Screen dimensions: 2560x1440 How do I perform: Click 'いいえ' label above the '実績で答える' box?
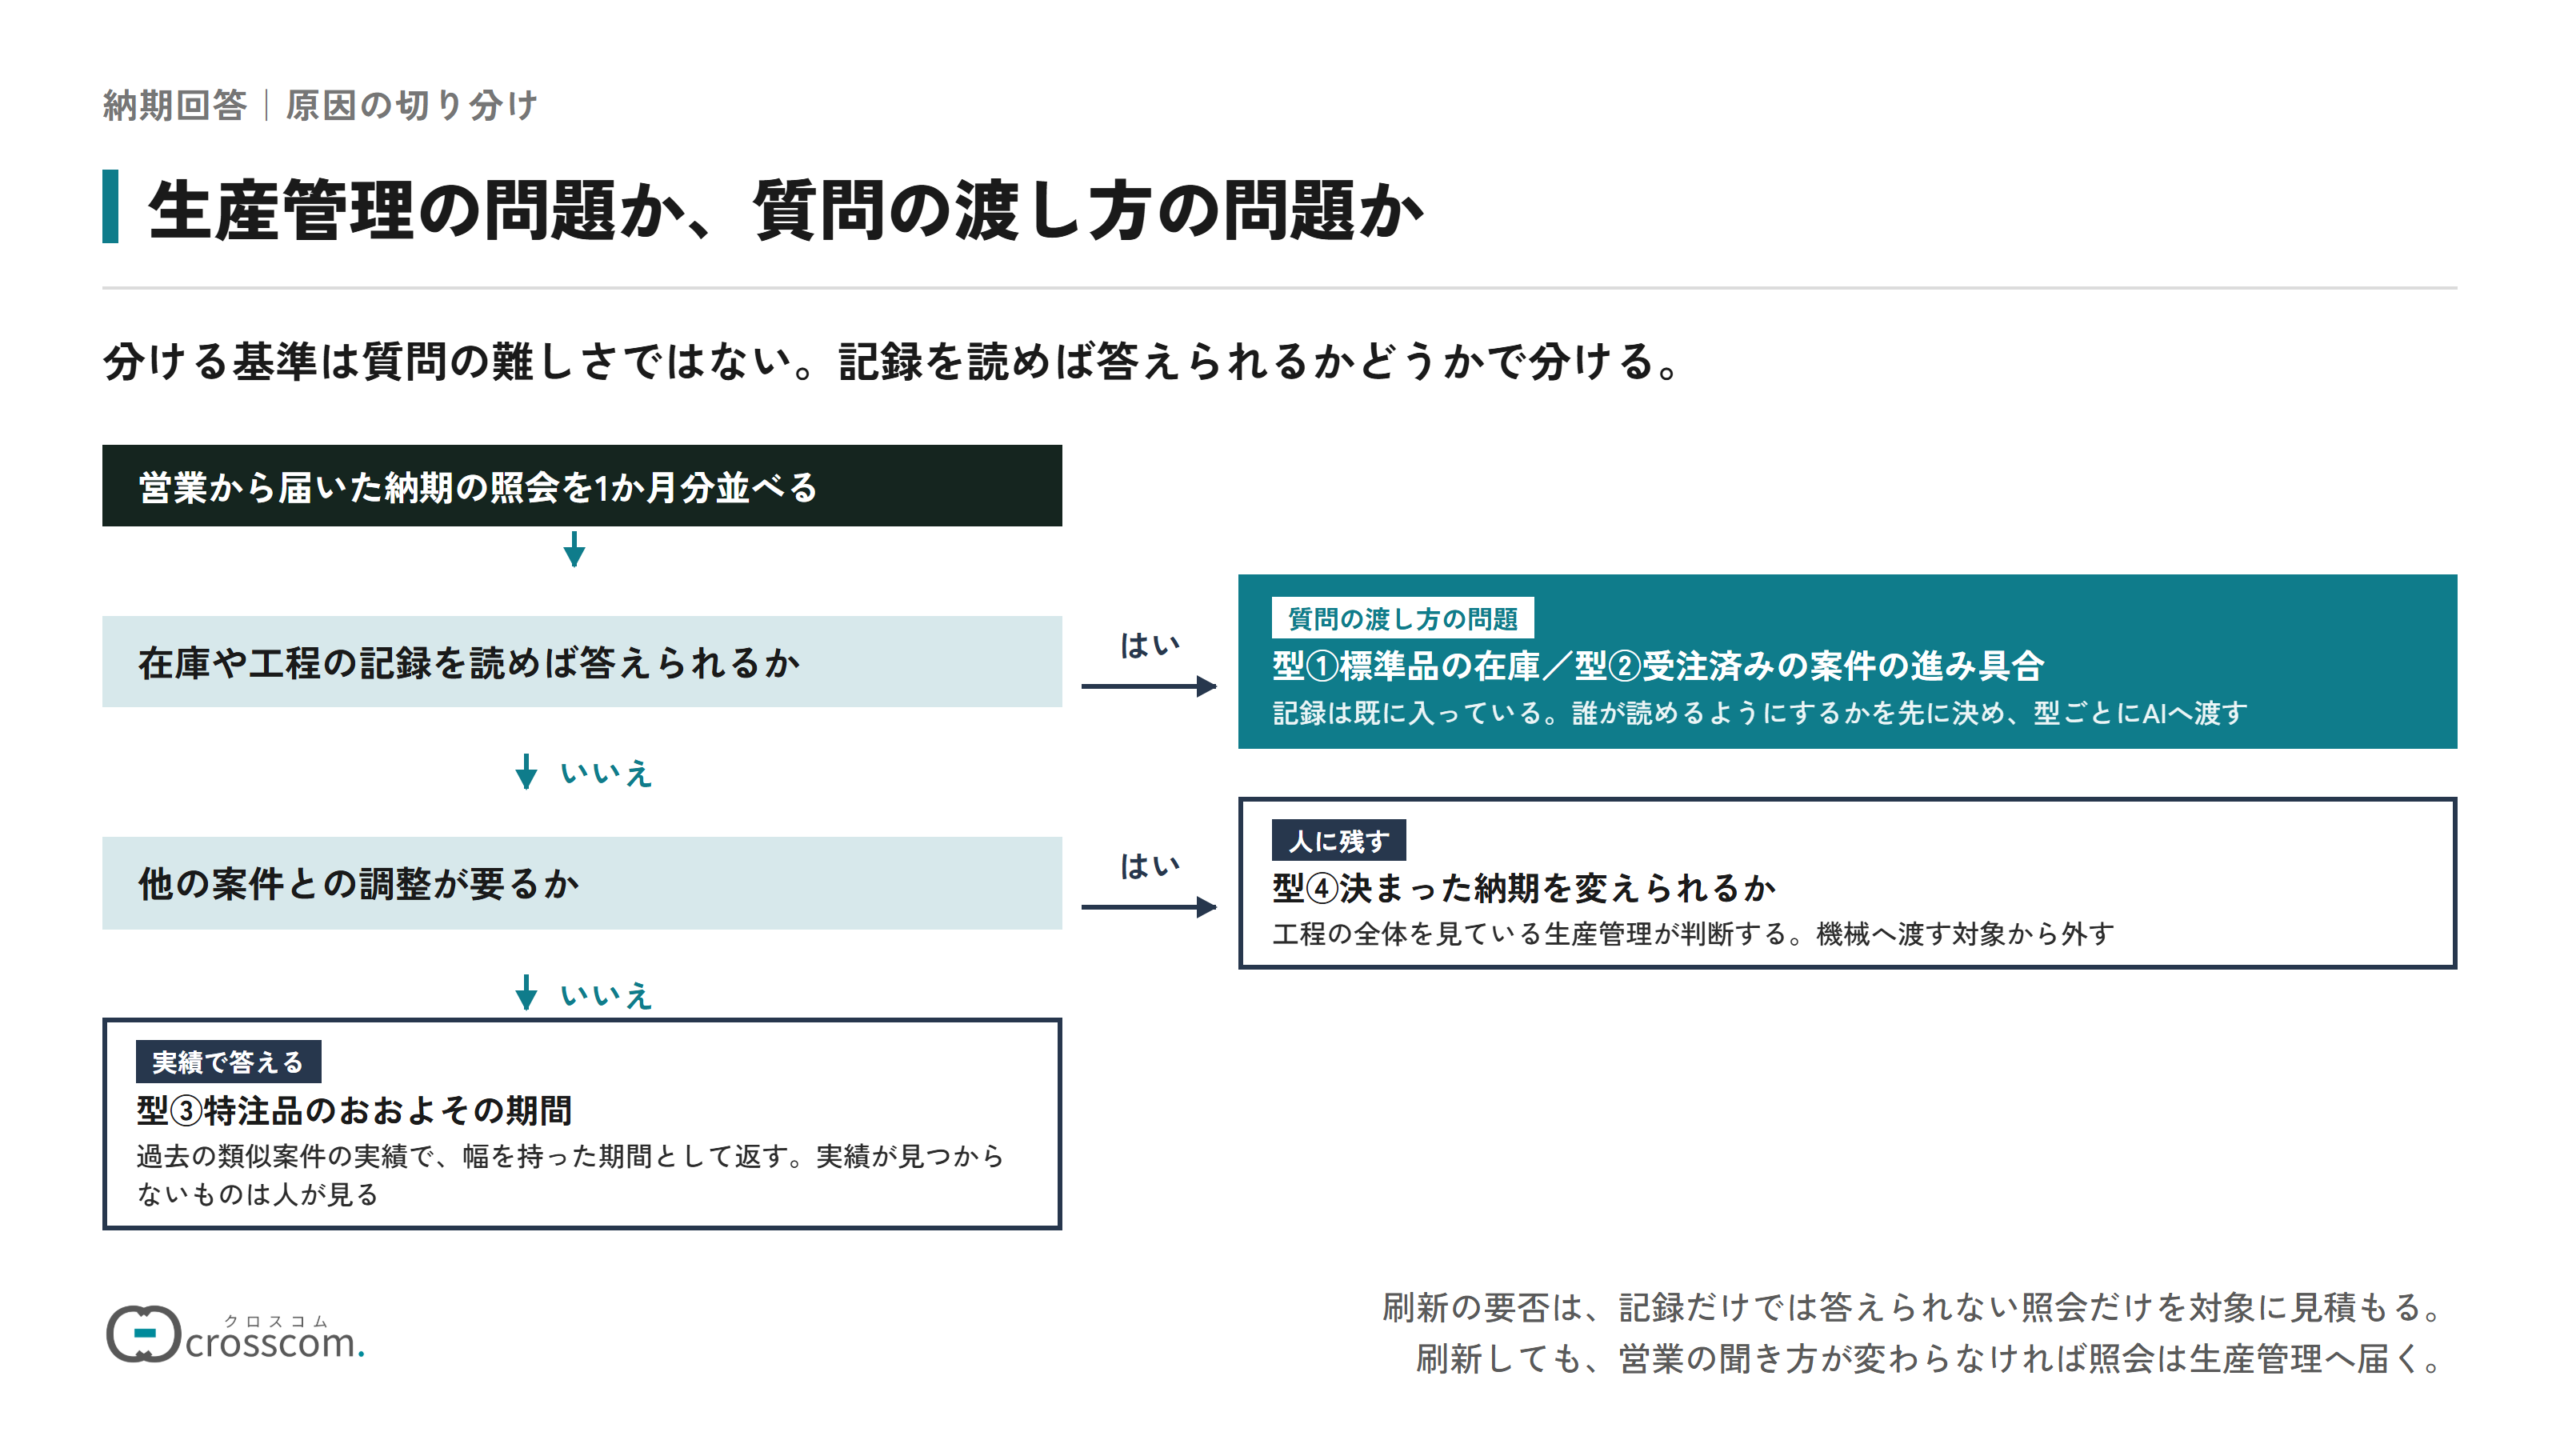coord(606,995)
